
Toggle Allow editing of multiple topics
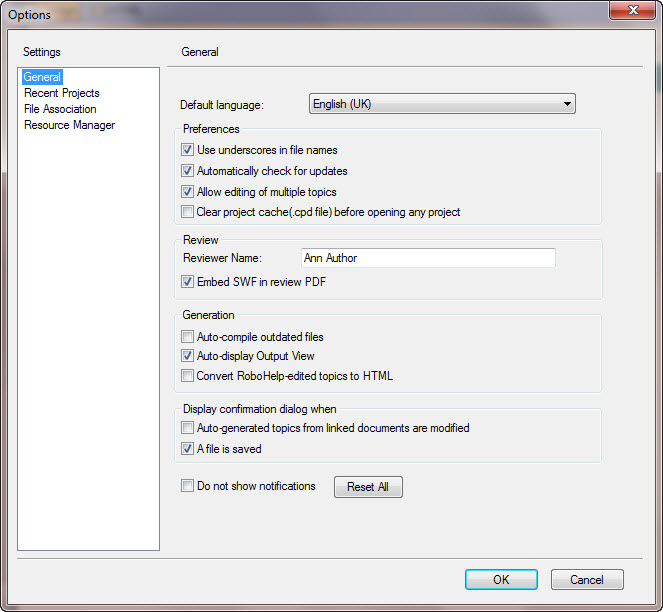[187, 192]
